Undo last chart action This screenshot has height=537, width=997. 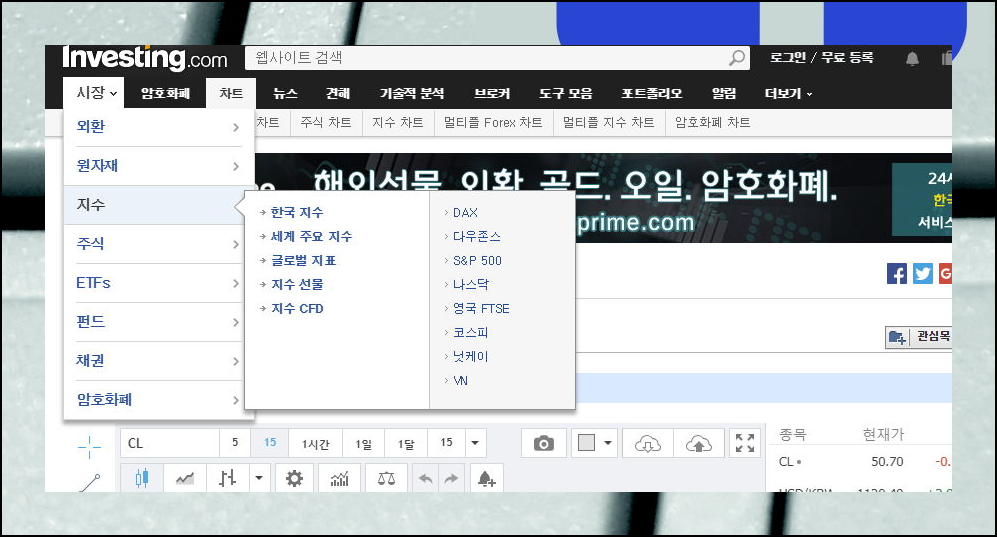tap(426, 478)
